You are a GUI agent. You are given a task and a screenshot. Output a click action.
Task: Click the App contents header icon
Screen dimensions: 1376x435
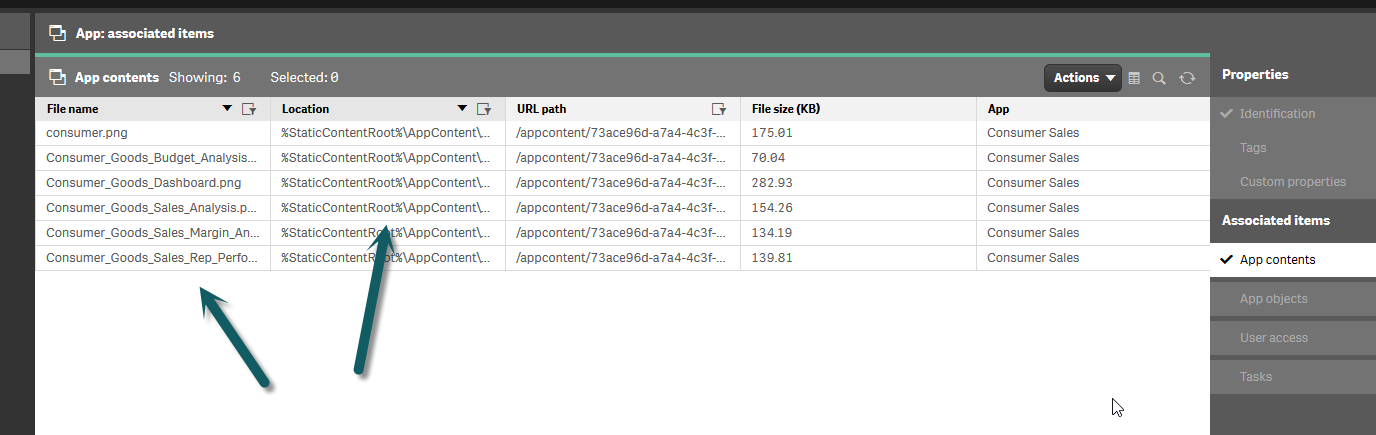click(57, 77)
